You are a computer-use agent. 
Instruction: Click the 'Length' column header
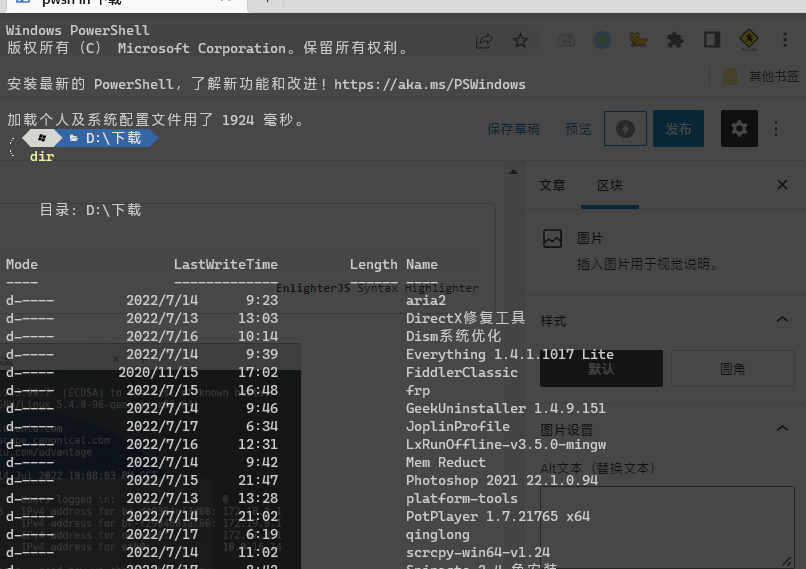pos(374,265)
